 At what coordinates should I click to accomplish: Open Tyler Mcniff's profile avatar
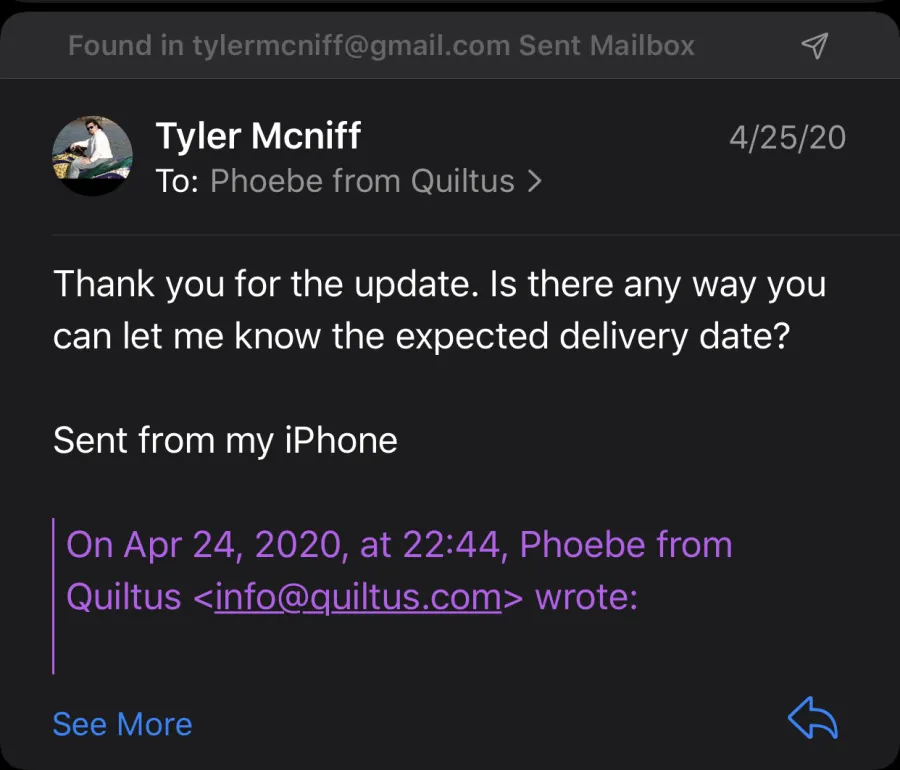tap(92, 155)
